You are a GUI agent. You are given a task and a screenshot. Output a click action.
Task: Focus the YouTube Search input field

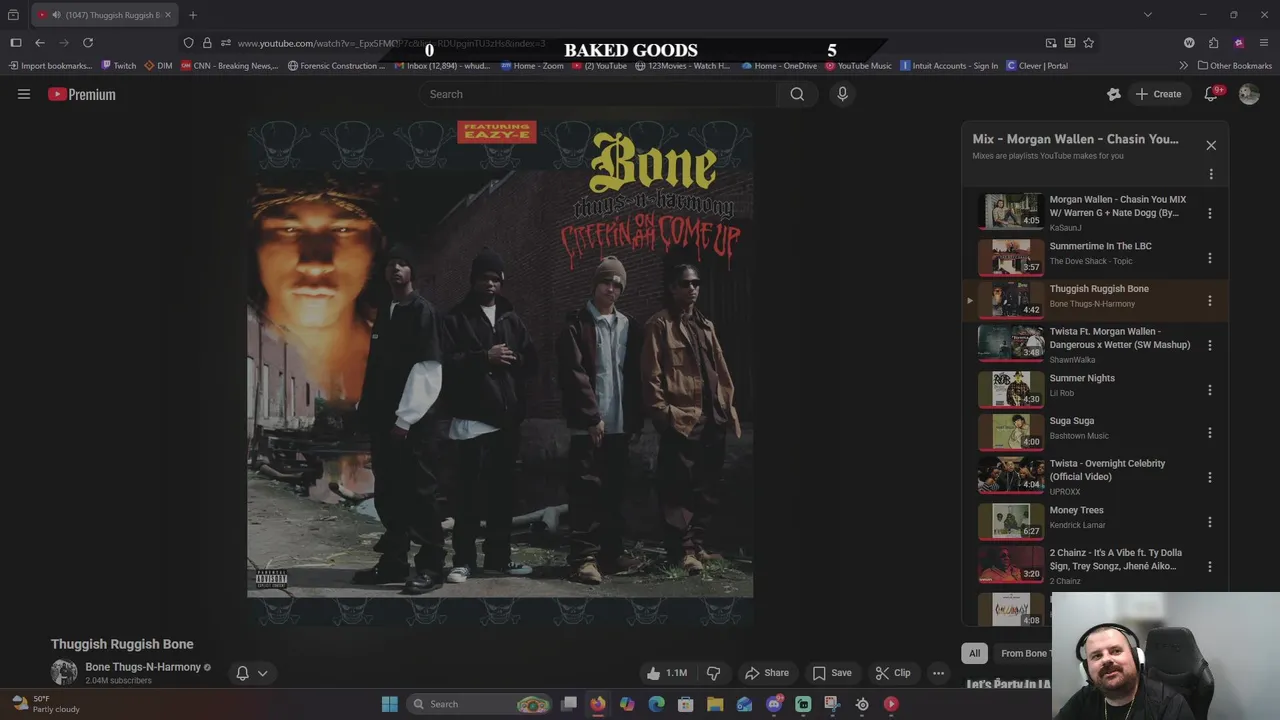[600, 94]
